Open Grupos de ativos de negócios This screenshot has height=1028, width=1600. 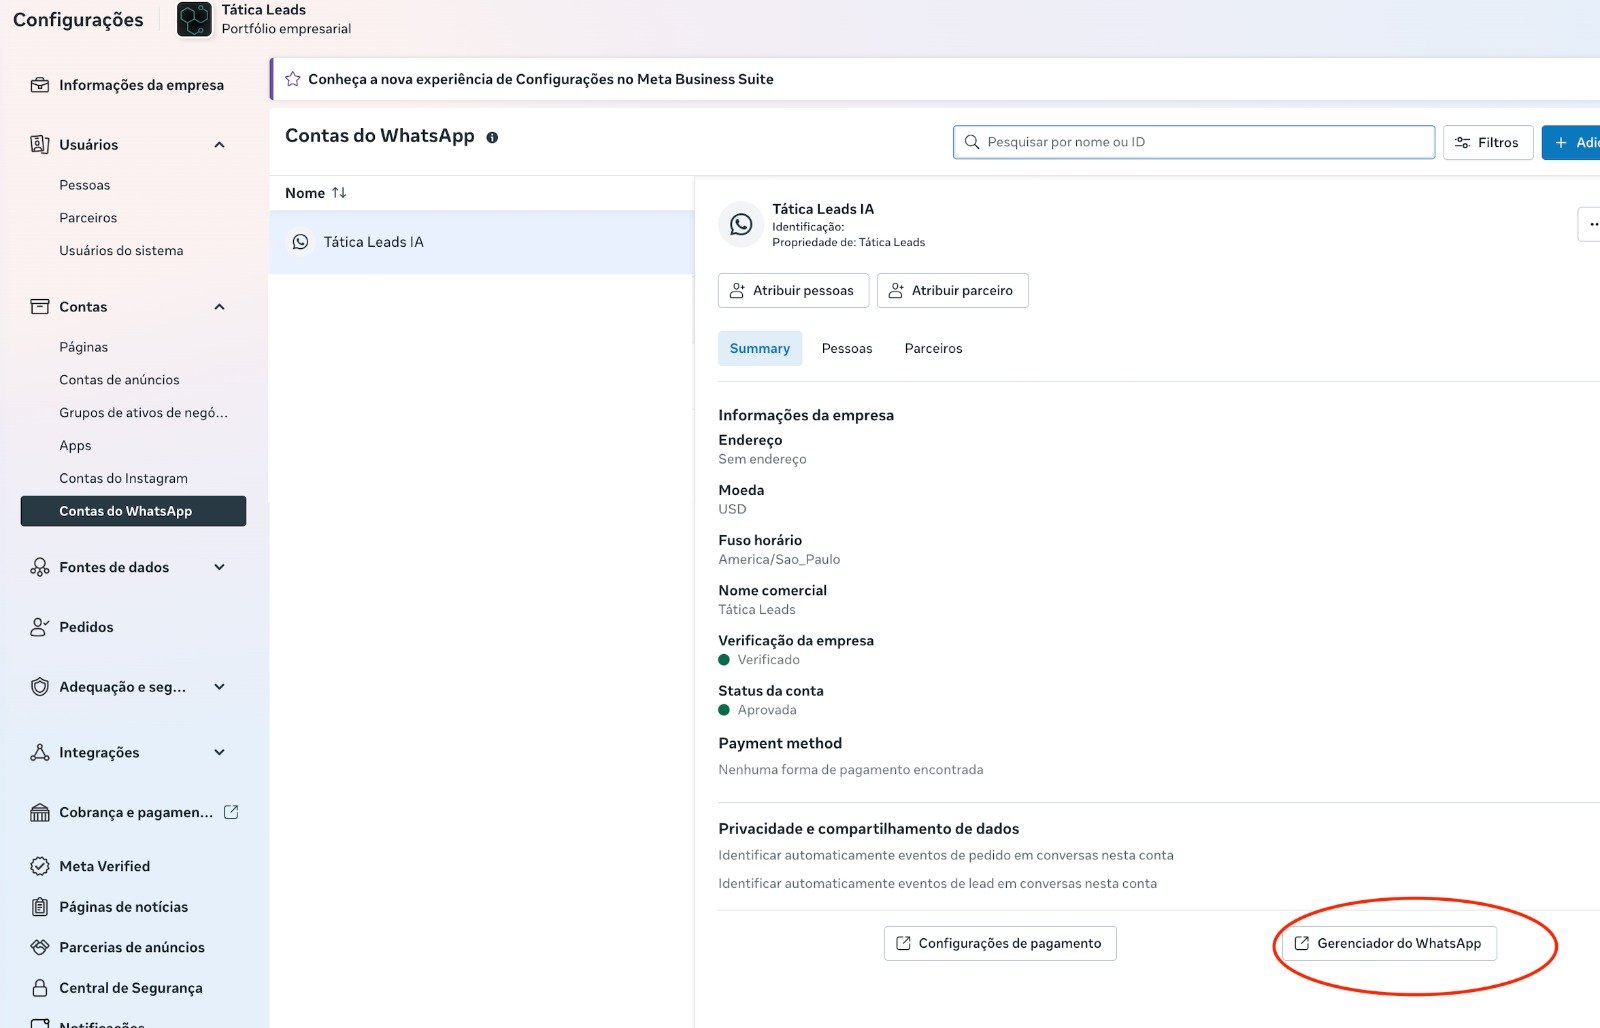coord(143,413)
